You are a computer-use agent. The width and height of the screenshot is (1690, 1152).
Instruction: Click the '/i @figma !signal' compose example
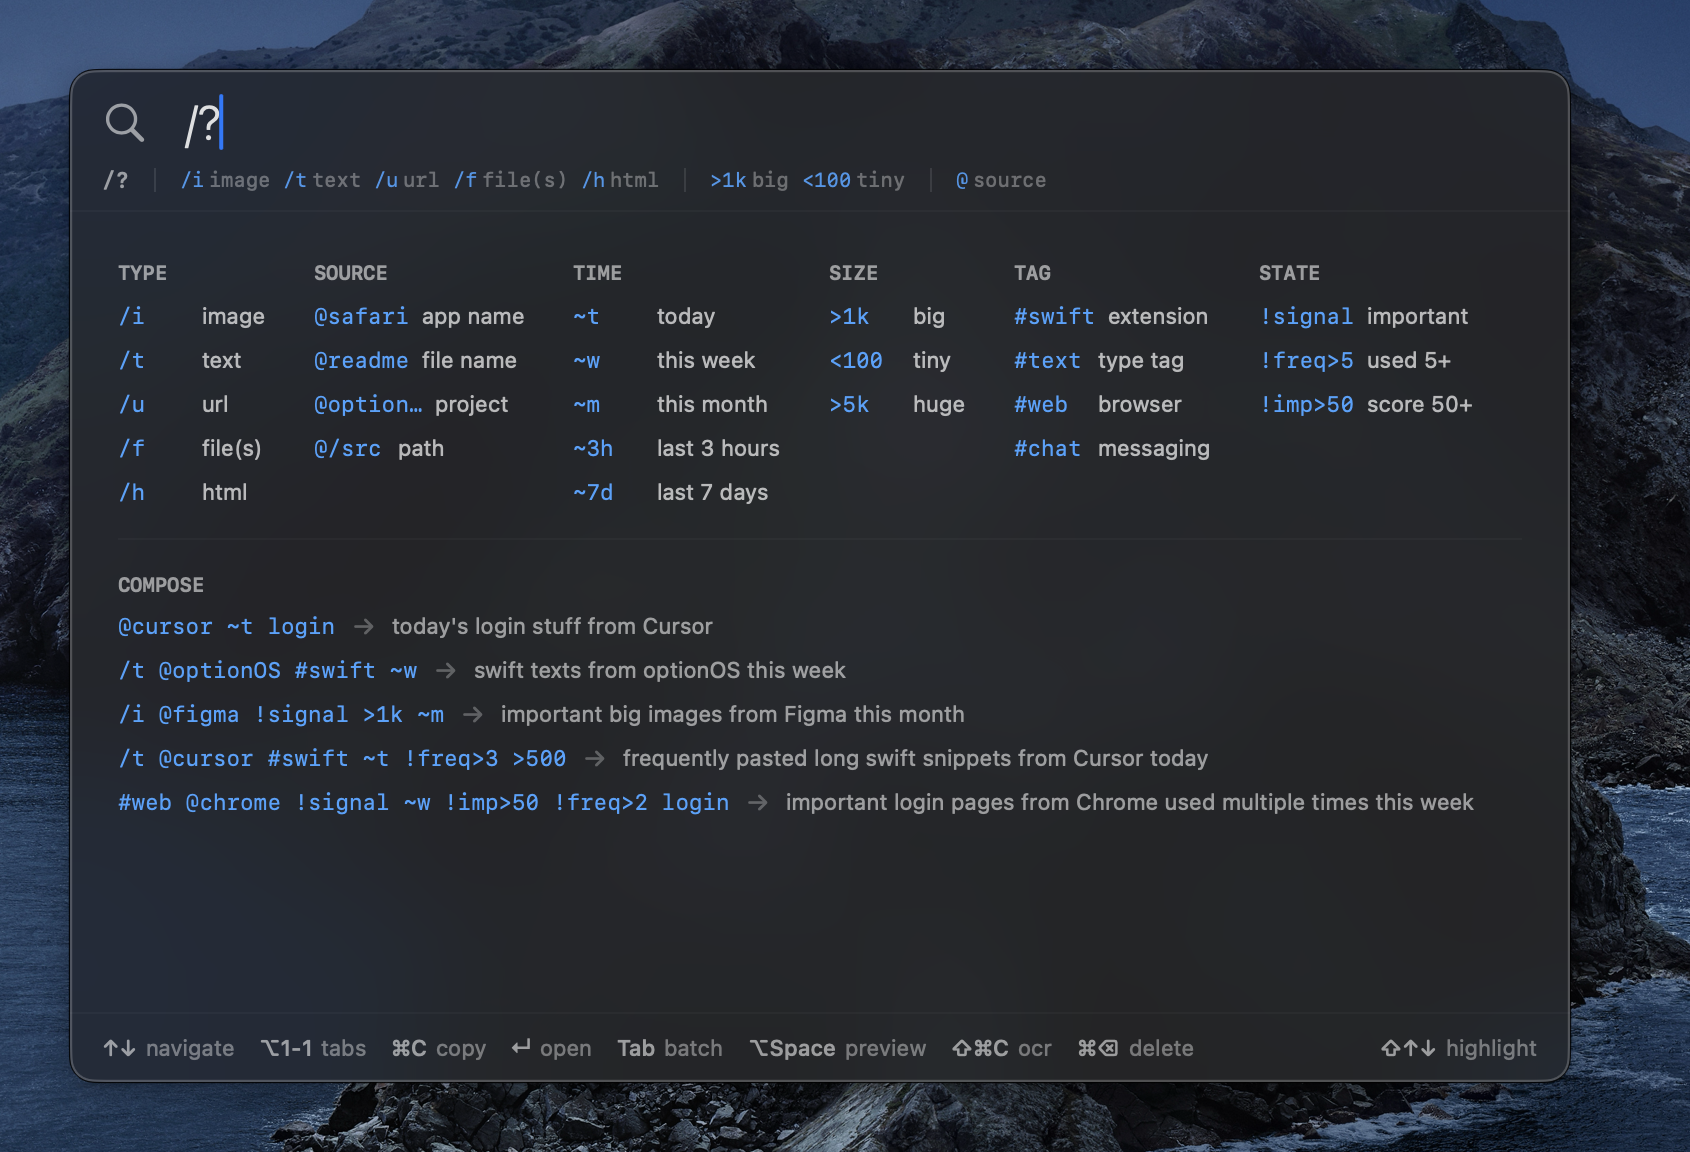280,715
